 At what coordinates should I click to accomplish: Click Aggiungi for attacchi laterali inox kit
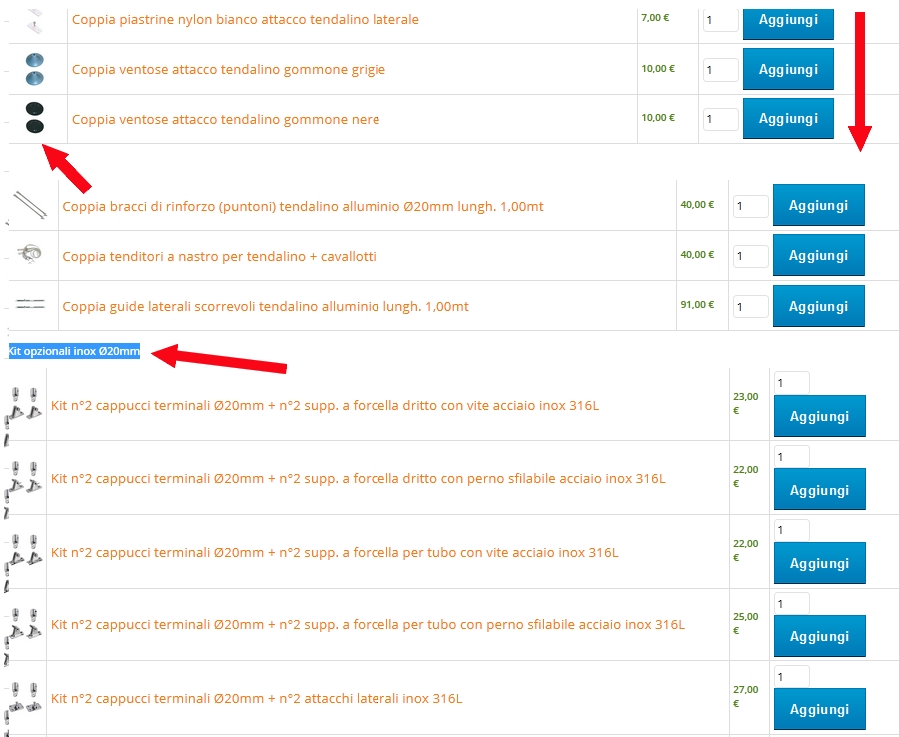click(x=820, y=709)
